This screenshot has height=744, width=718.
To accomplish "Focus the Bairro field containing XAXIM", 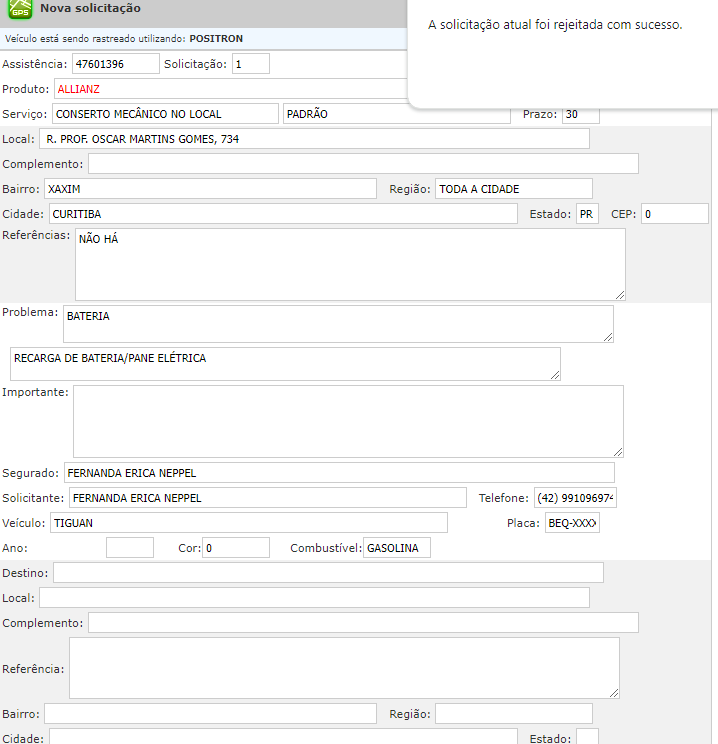I will [210, 189].
